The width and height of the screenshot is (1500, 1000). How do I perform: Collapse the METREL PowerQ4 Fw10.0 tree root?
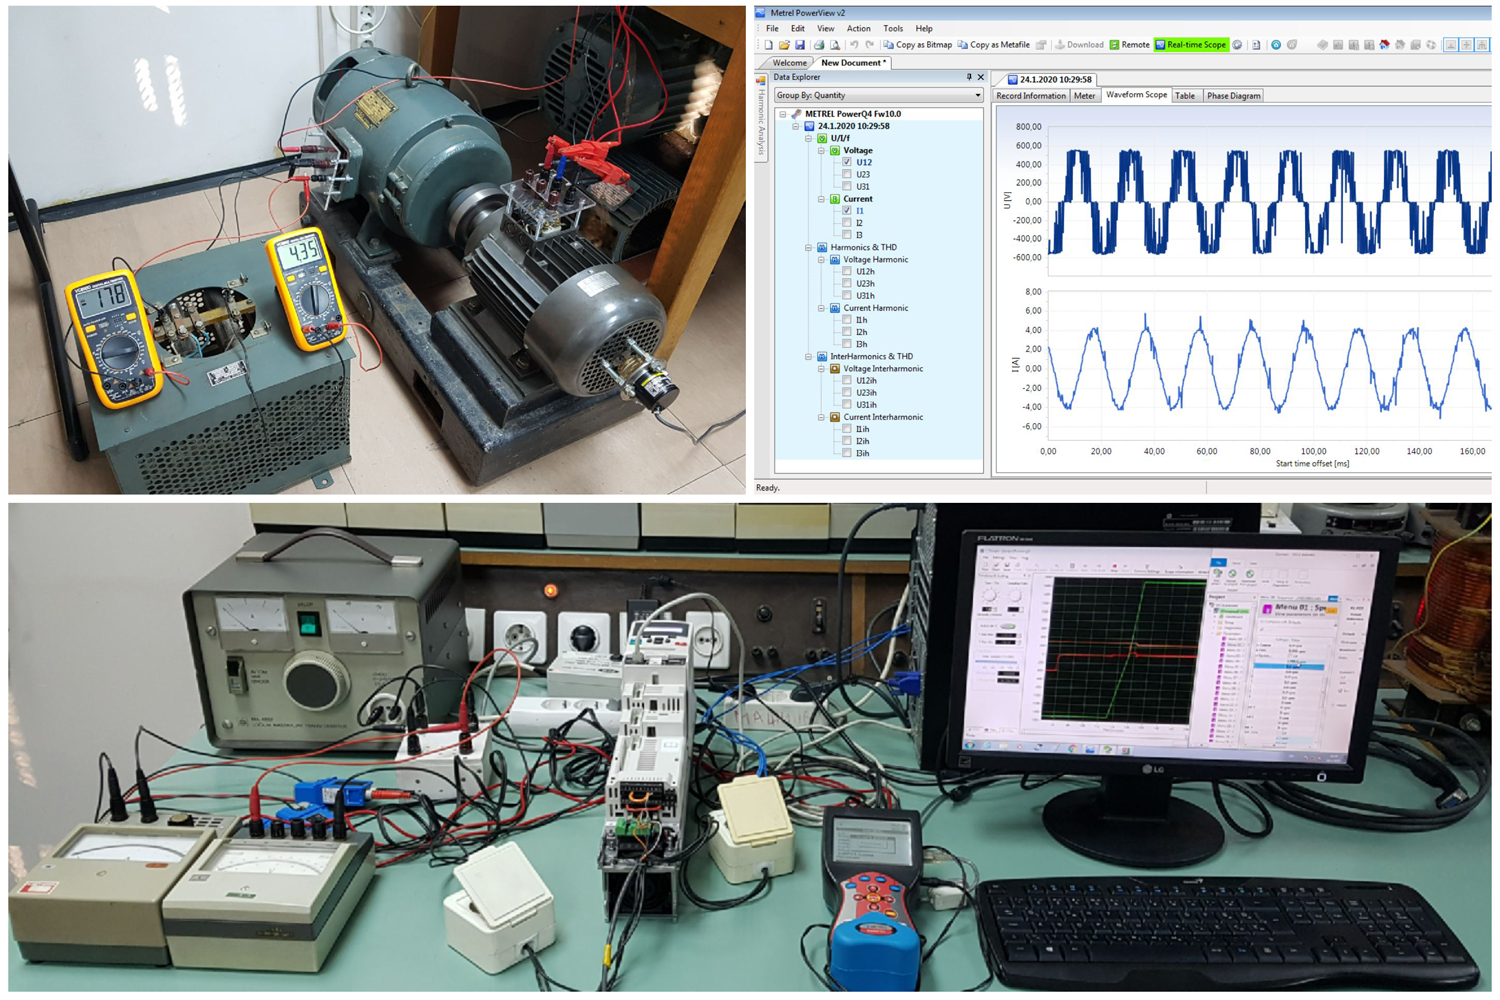coord(783,114)
